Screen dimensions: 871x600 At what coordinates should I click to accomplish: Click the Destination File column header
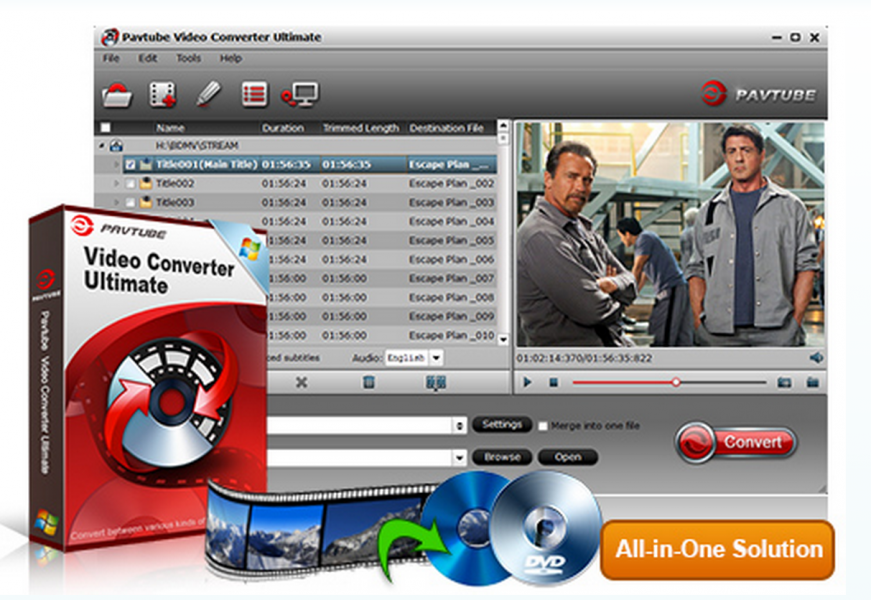(x=447, y=128)
